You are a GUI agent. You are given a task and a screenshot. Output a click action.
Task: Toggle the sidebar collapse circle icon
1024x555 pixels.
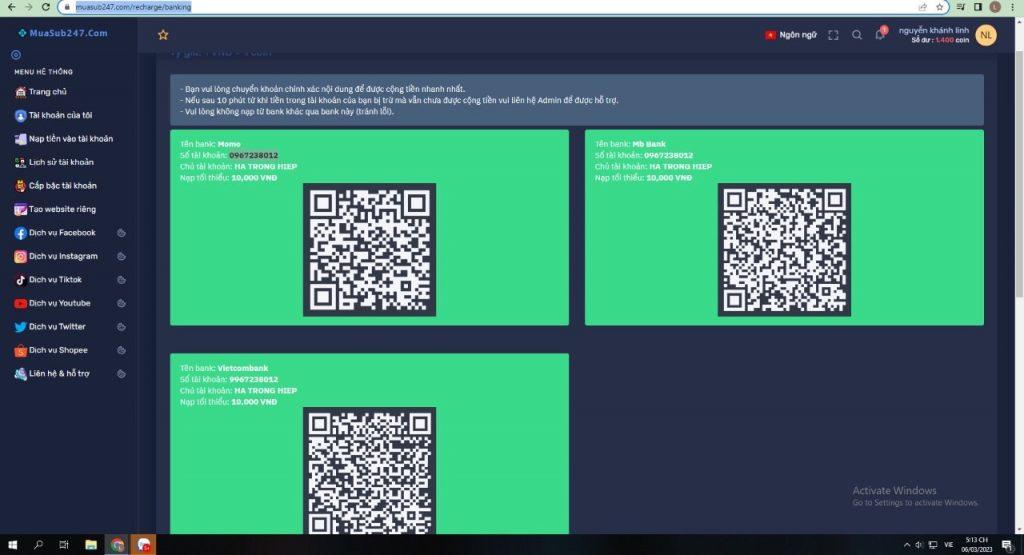click(x=16, y=55)
